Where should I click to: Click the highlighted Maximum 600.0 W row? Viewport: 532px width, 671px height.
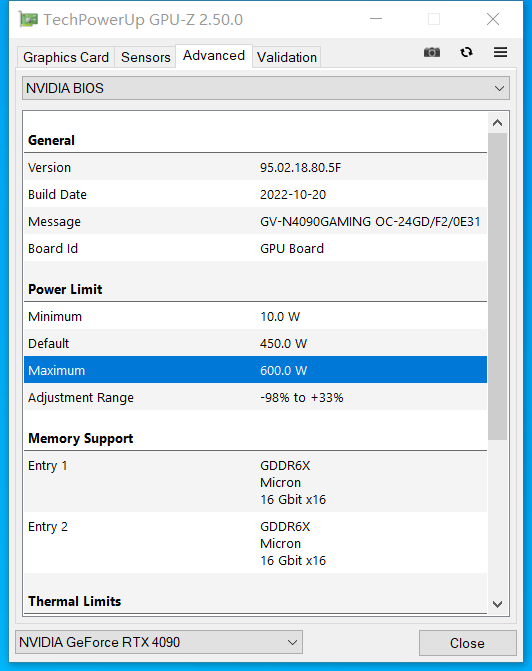(256, 370)
